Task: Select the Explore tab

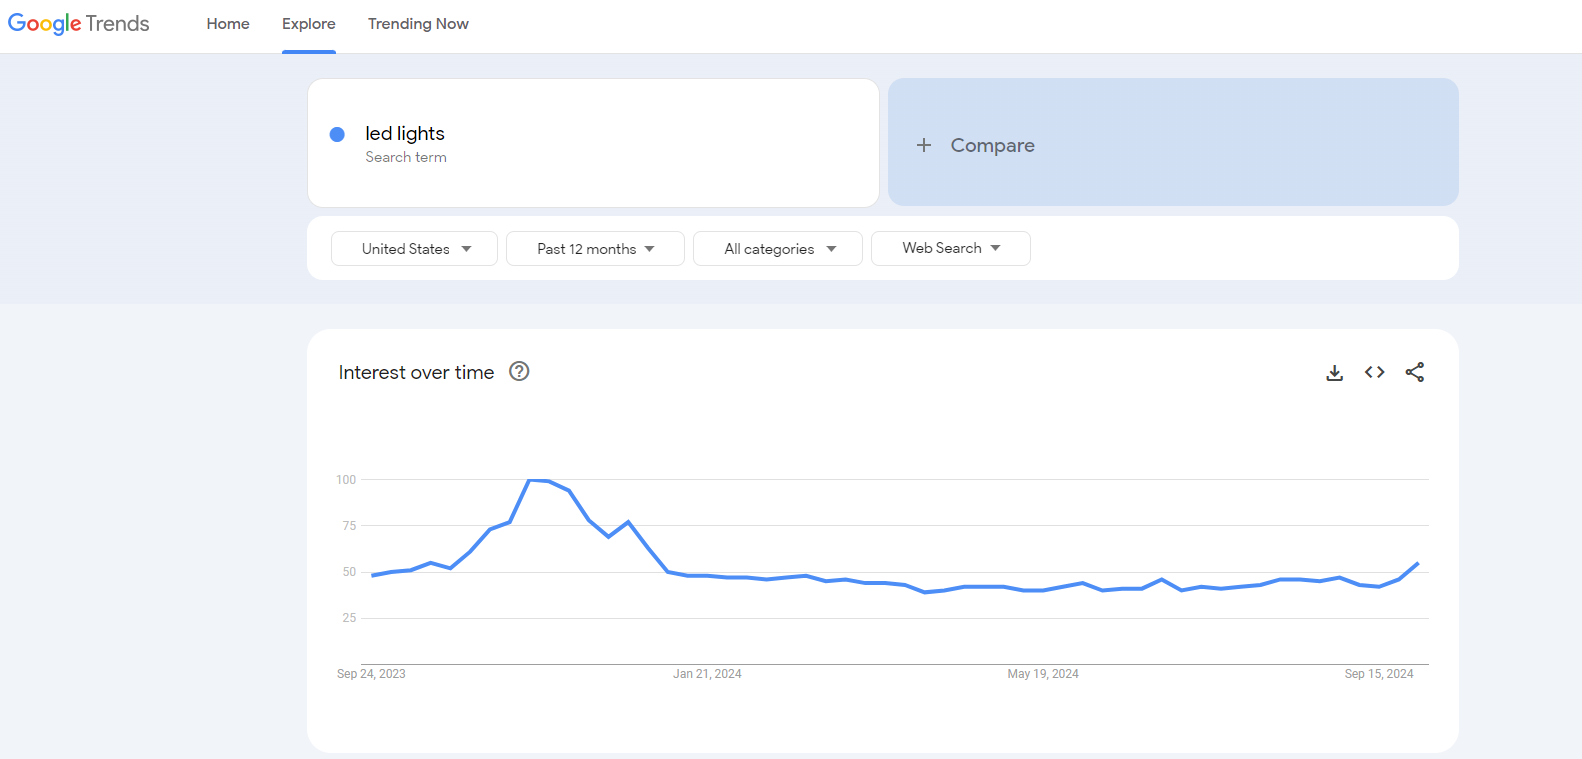Action: point(309,24)
